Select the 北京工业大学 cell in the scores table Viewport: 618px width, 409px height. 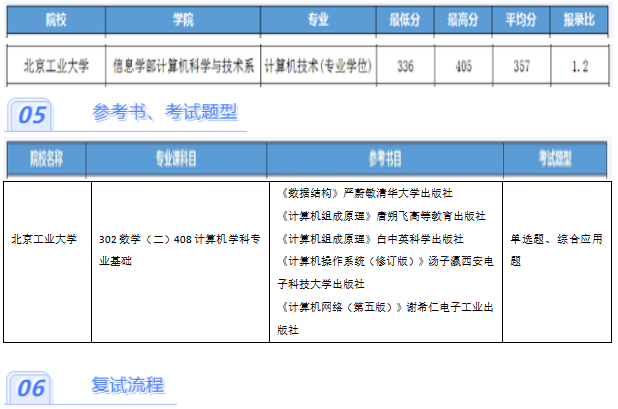click(56, 65)
